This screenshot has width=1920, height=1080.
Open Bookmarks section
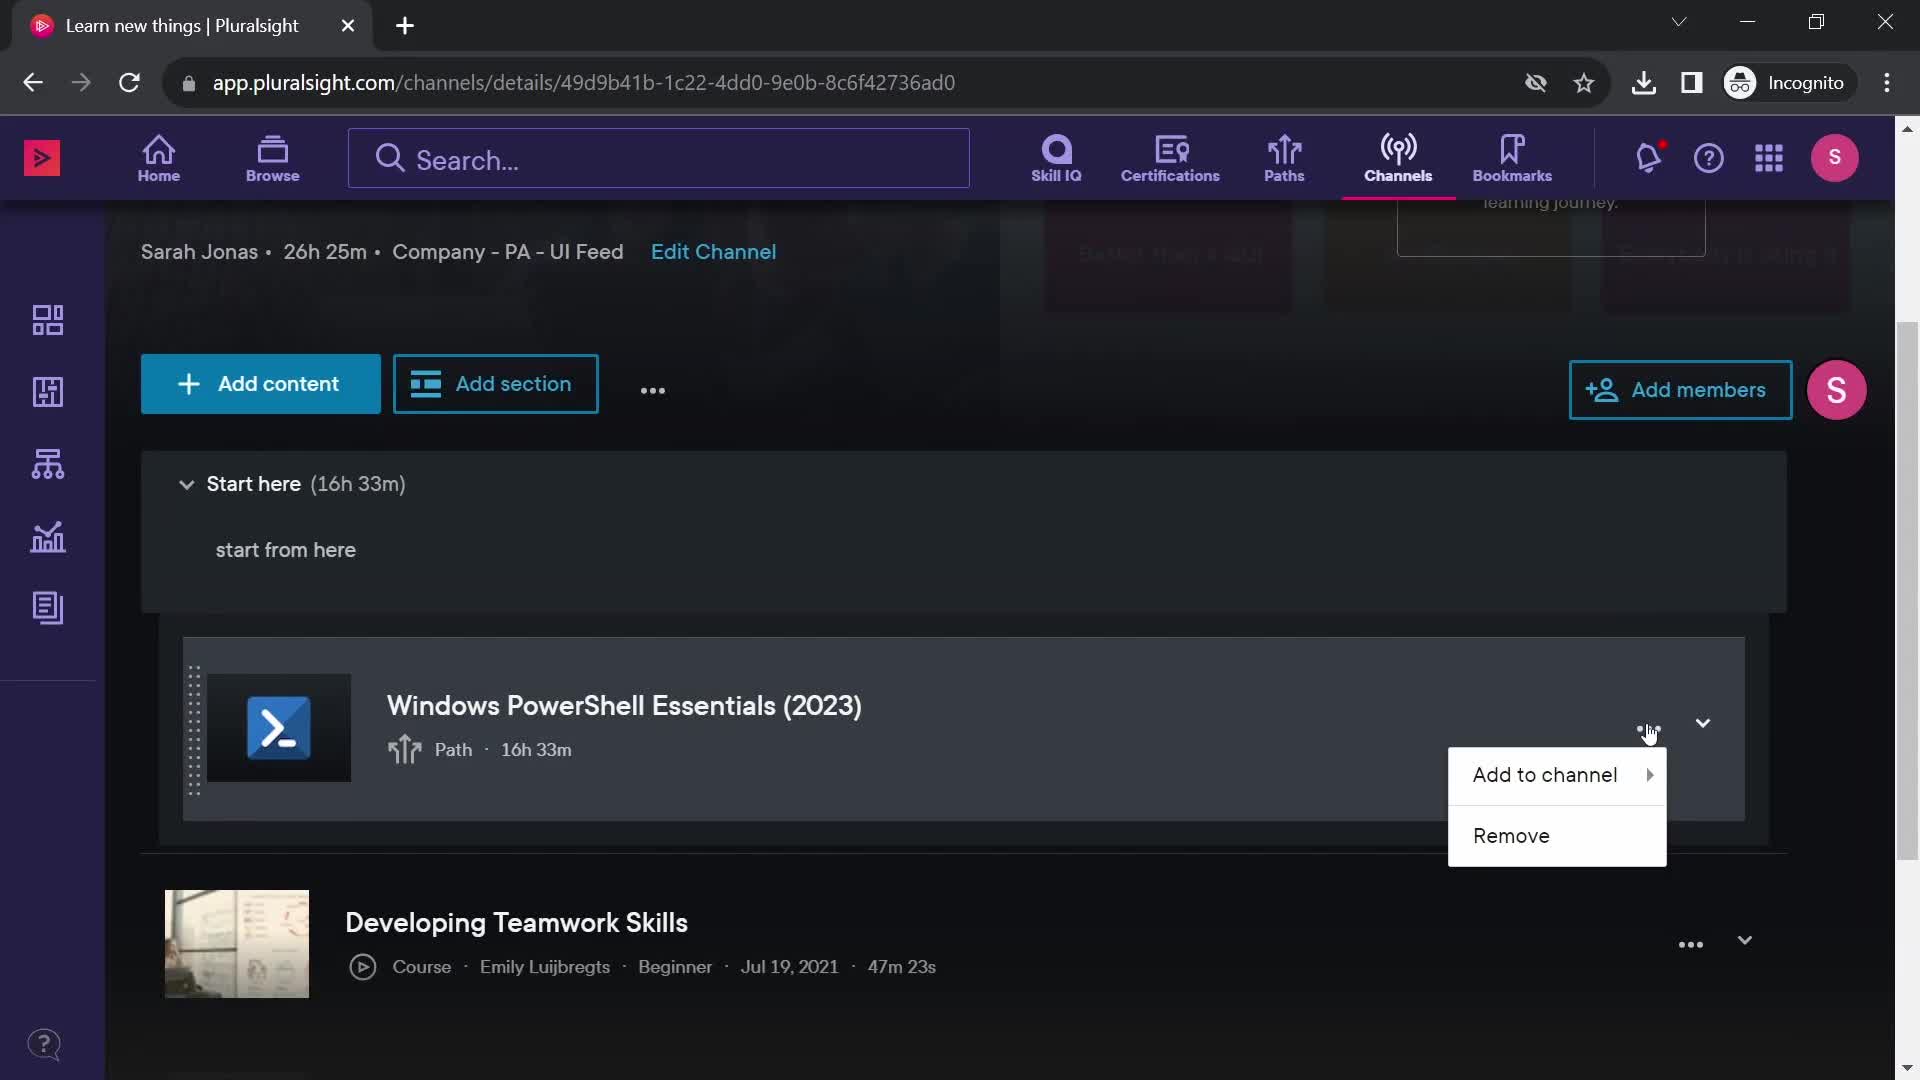coord(1513,157)
